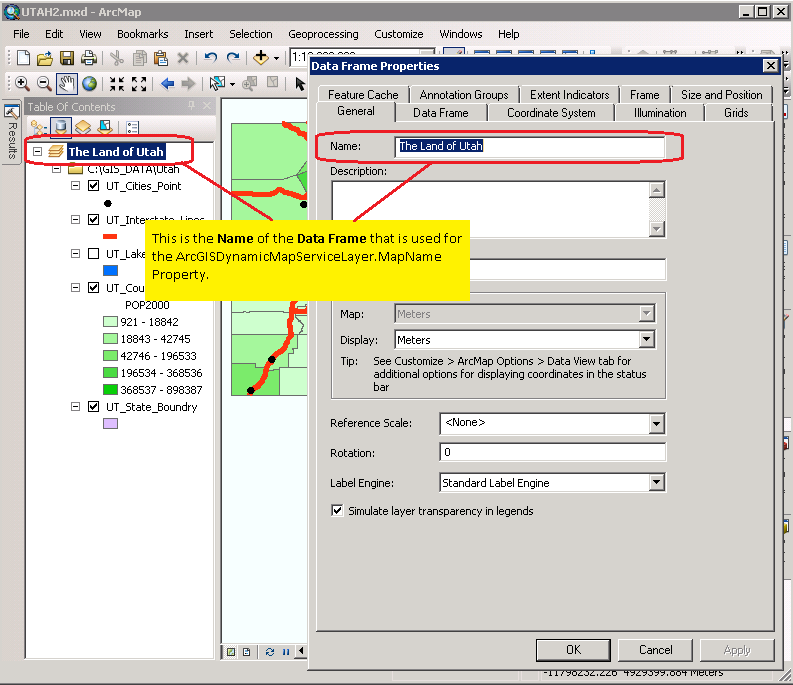Viewport: 793px width, 685px height.
Task: Toggle the UT_Interstate_Lines layer checkbox
Action: [94, 220]
